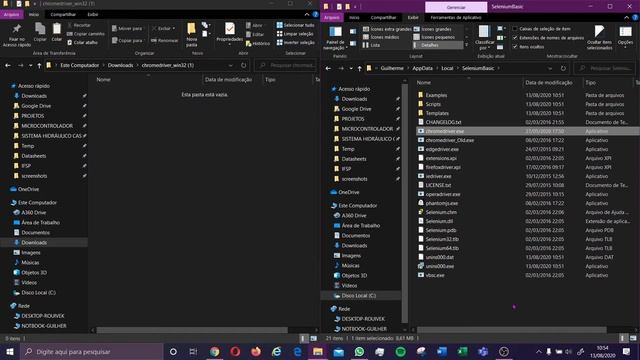Enable Caixas de seleção de item checkbox
Screen dimensions: 640x360
(x=515, y=29)
